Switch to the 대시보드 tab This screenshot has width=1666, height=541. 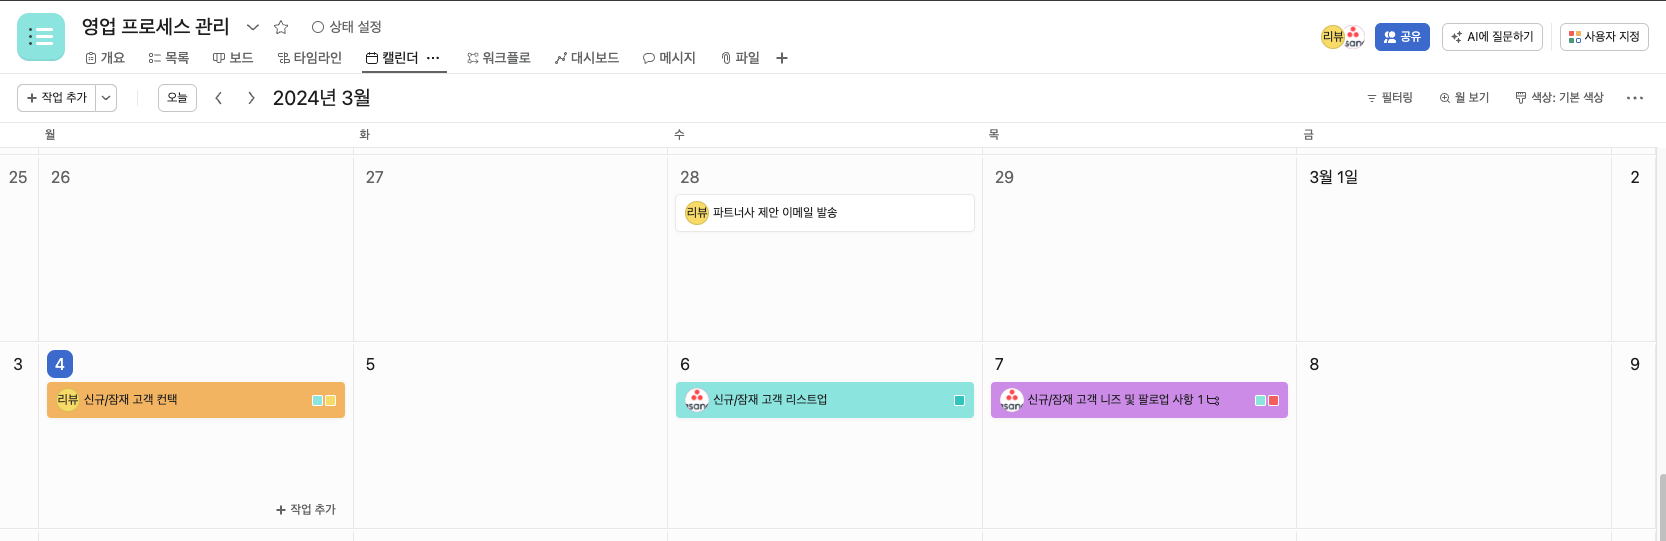(x=587, y=58)
